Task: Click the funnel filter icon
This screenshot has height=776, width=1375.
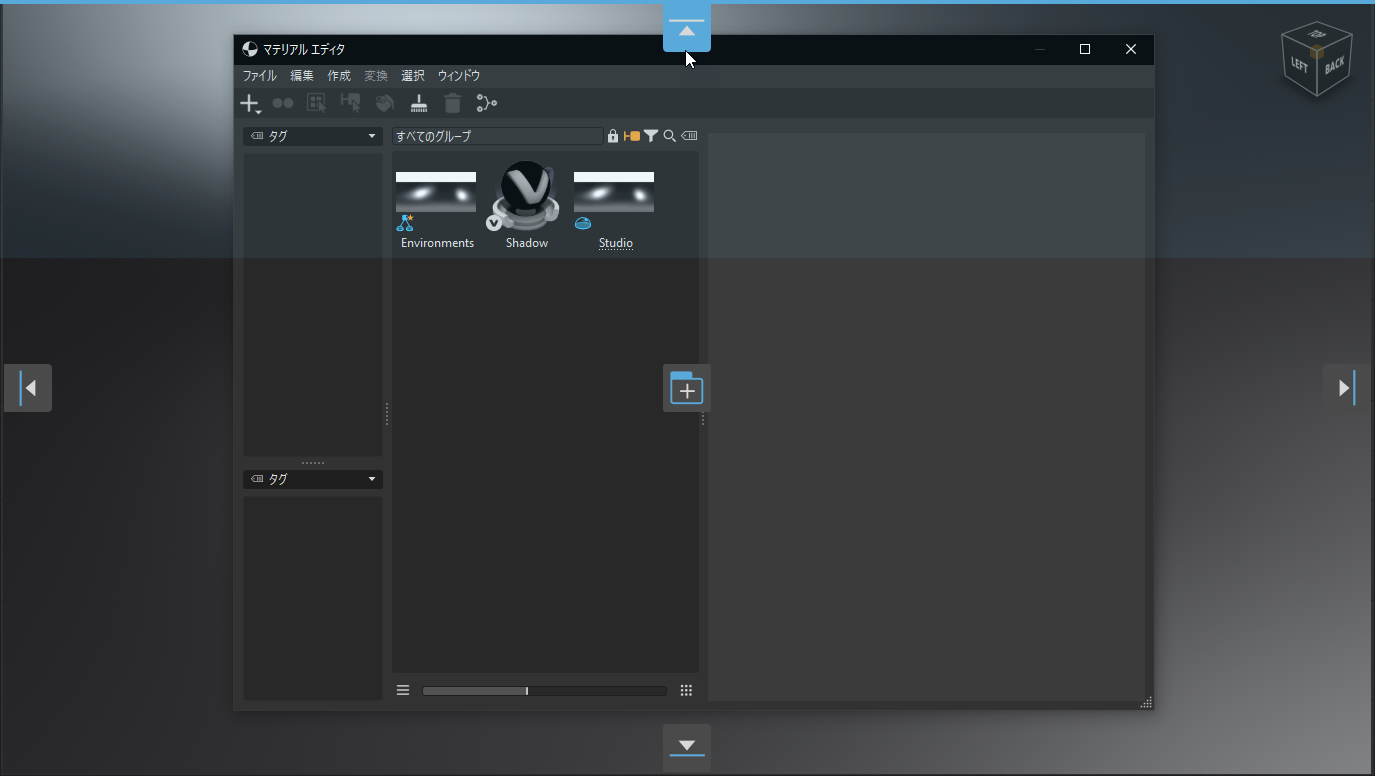Action: pyautogui.click(x=651, y=136)
